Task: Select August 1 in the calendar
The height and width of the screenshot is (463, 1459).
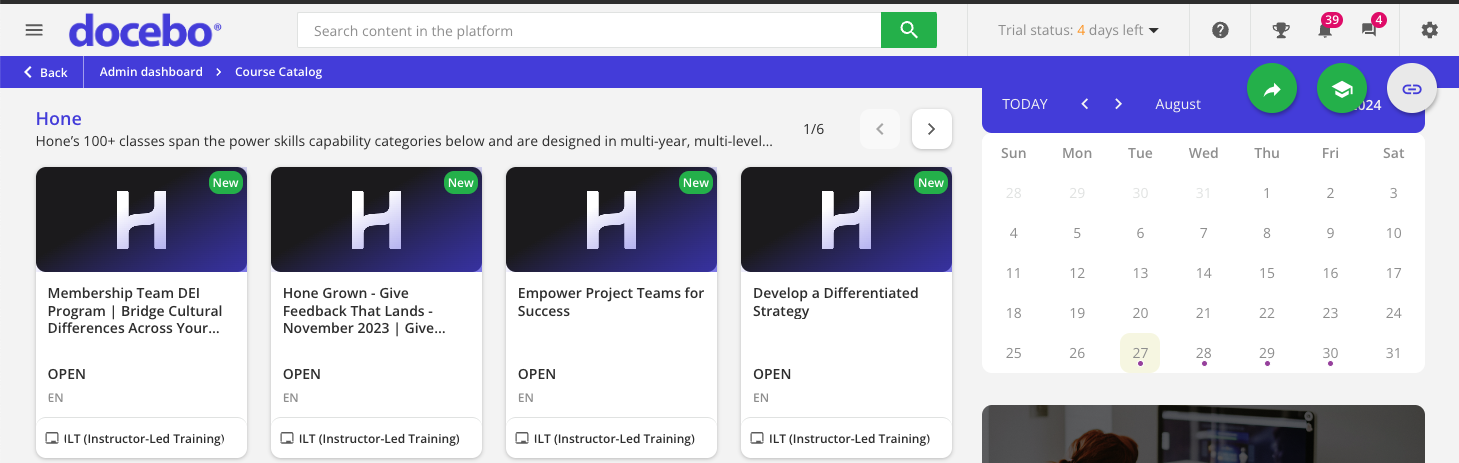Action: [1267, 193]
